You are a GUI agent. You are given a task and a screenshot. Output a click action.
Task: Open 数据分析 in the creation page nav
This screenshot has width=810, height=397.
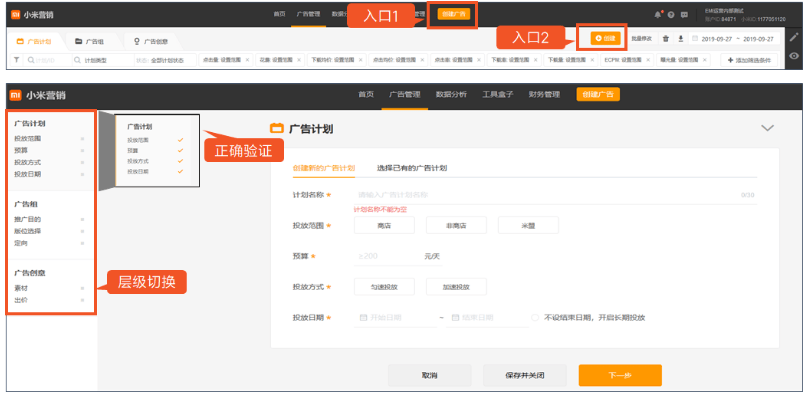pos(451,94)
